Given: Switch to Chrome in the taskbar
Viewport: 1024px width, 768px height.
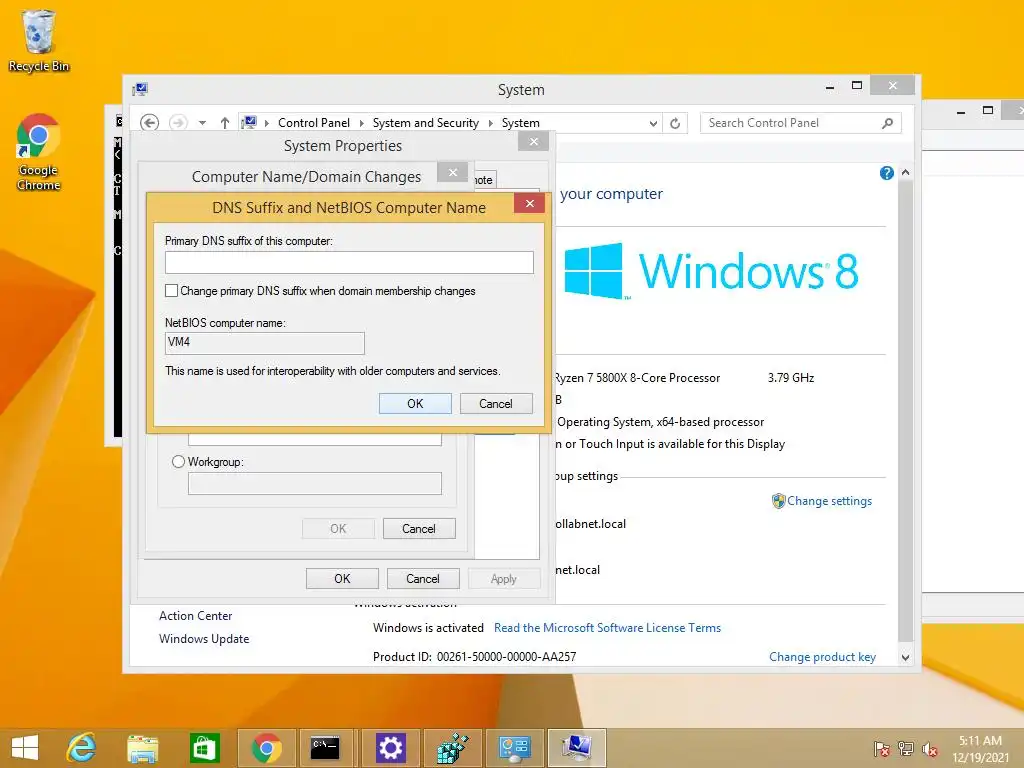Looking at the screenshot, I should 266,748.
